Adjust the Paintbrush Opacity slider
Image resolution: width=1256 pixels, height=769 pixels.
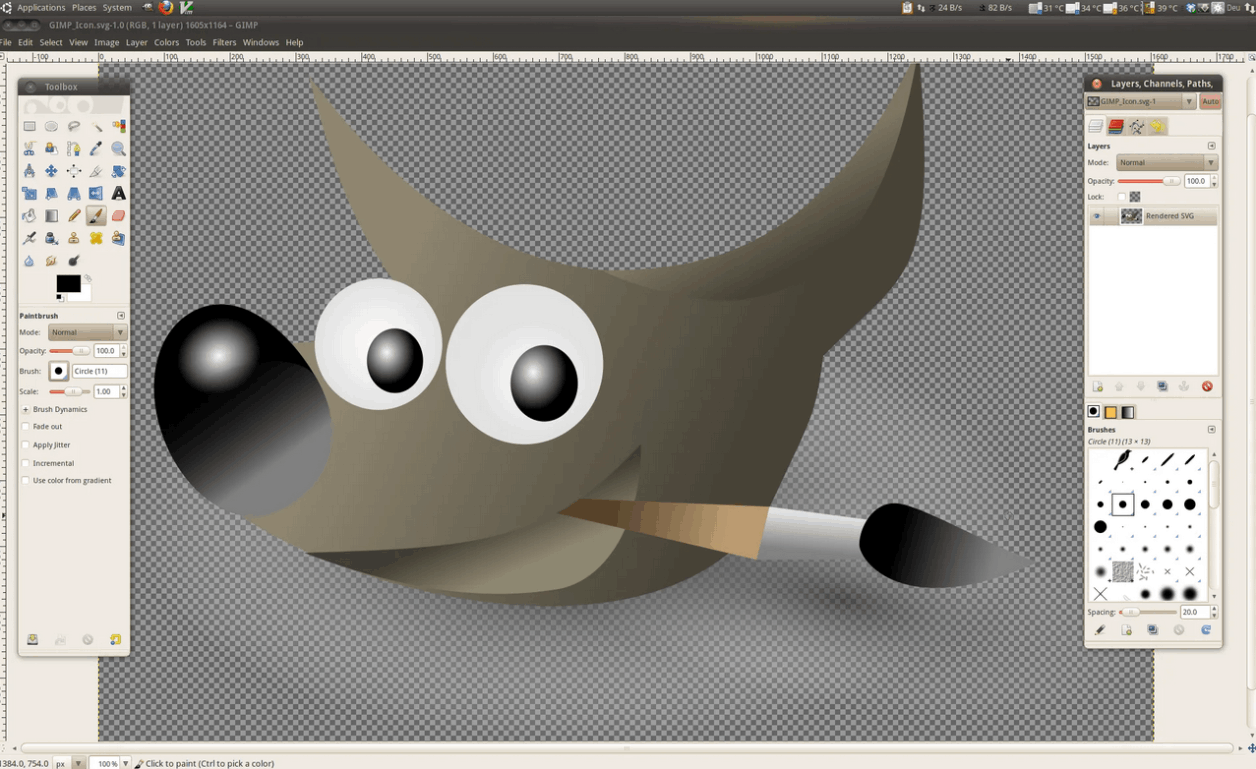[69, 351]
